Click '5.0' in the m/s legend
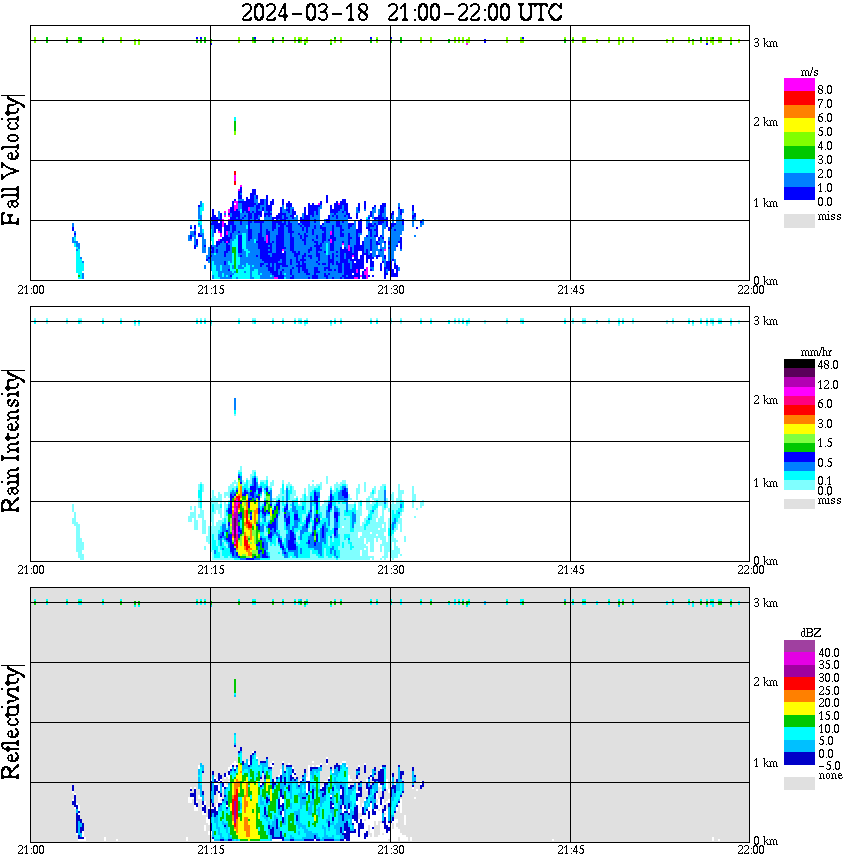The height and width of the screenshot is (868, 850). point(825,132)
